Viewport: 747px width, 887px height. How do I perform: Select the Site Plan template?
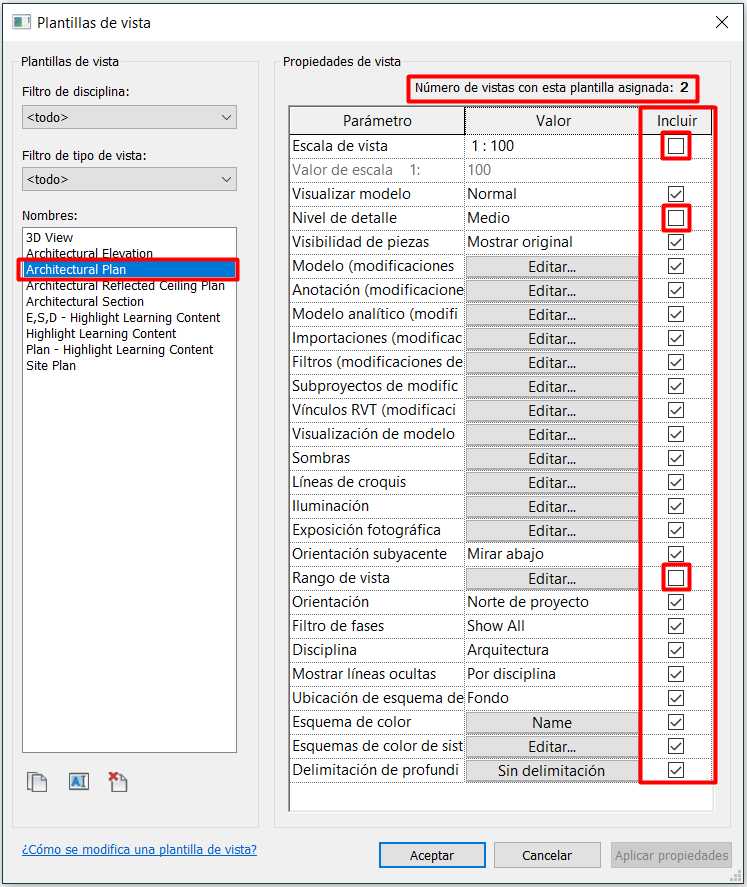(129, 365)
